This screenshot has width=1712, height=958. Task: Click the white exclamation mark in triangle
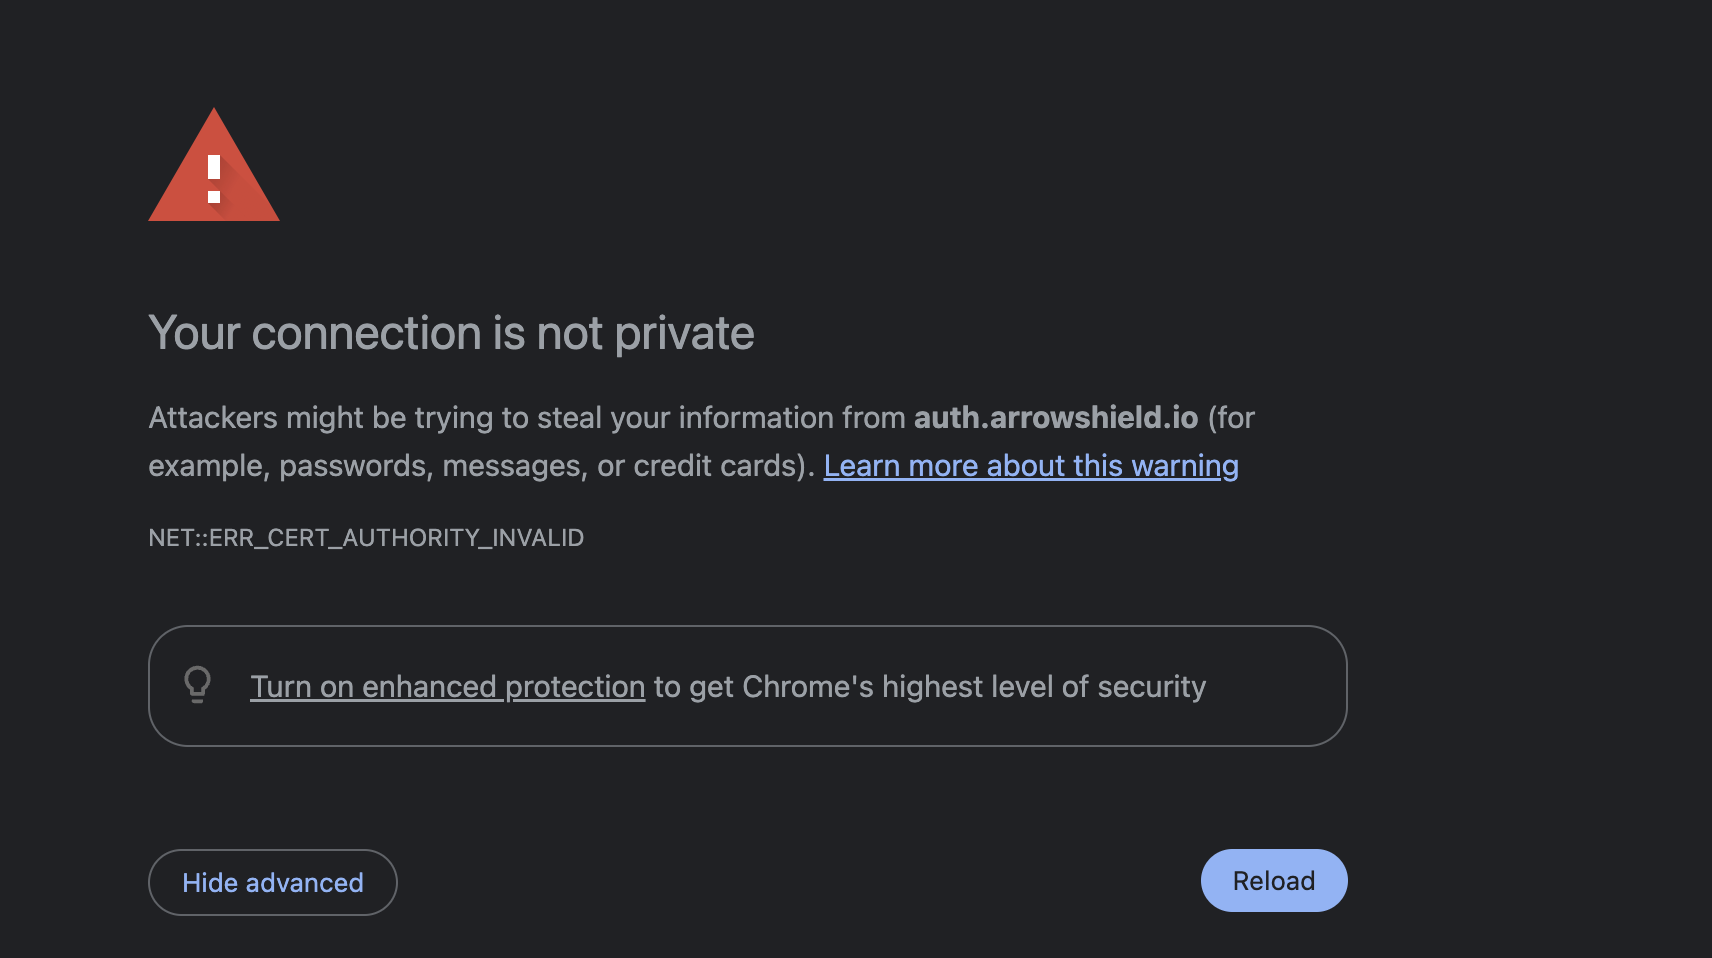click(214, 178)
